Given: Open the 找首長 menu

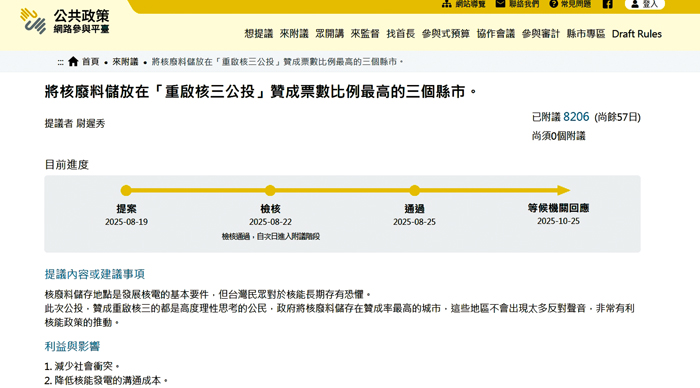Looking at the screenshot, I should pos(400,34).
